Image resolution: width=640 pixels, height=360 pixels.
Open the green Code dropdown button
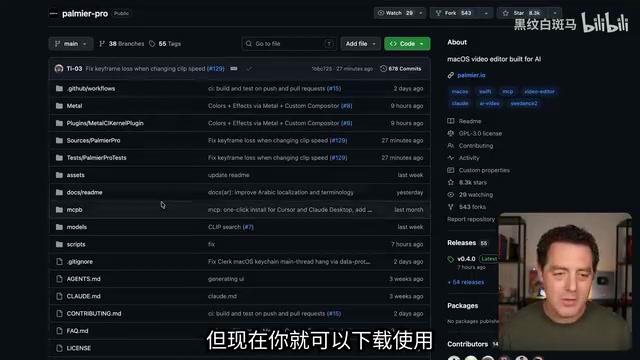tap(407, 44)
